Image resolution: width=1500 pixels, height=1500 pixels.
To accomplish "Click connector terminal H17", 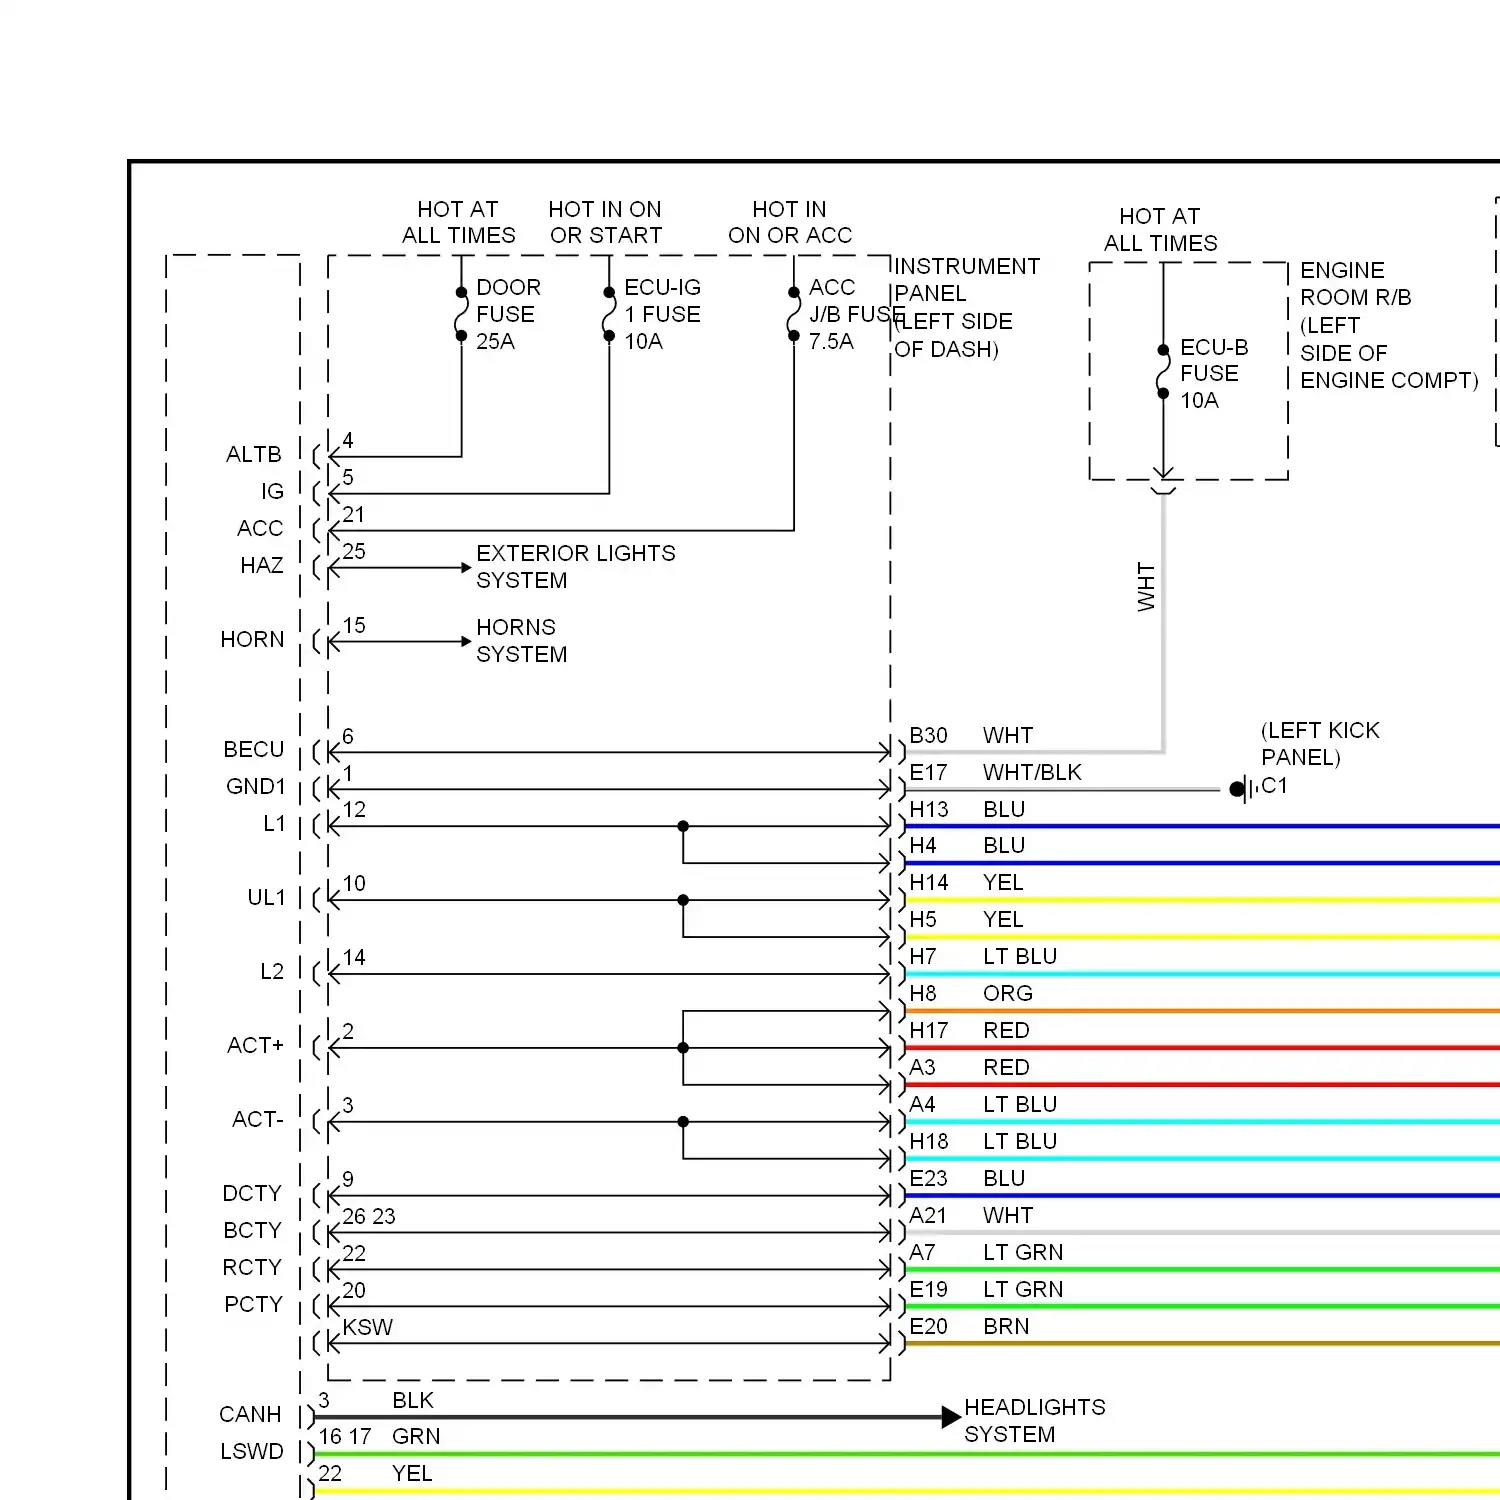I will (928, 1030).
